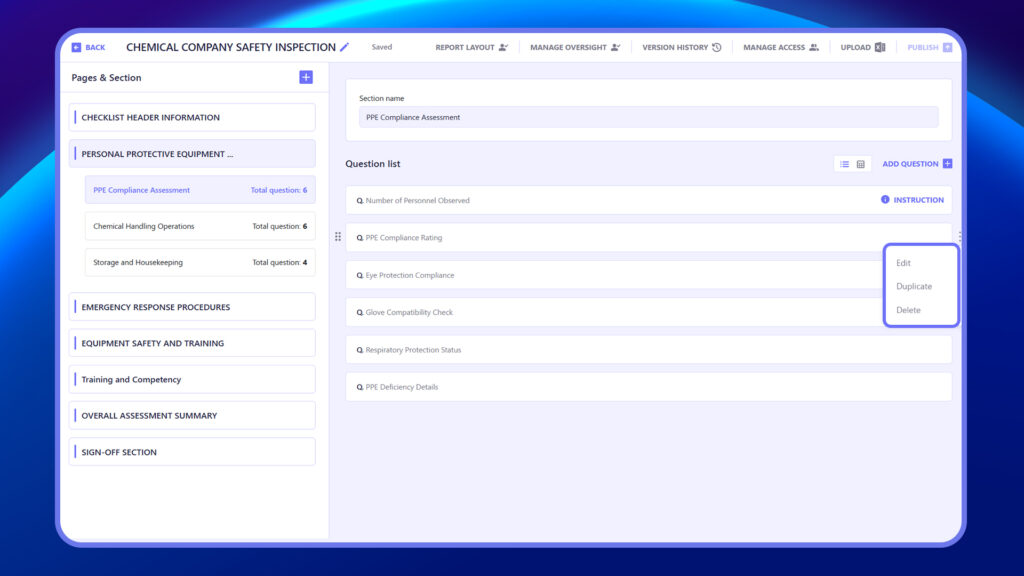This screenshot has height=576, width=1024.
Task: Click the Question list heading
Action: (373, 164)
